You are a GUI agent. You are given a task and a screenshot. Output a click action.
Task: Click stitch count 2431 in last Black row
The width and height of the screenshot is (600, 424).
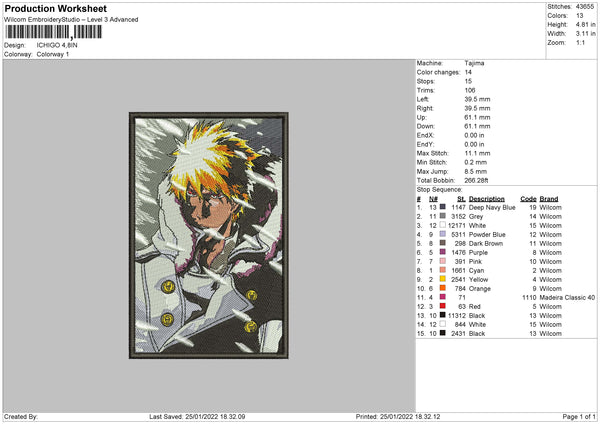tap(458, 334)
